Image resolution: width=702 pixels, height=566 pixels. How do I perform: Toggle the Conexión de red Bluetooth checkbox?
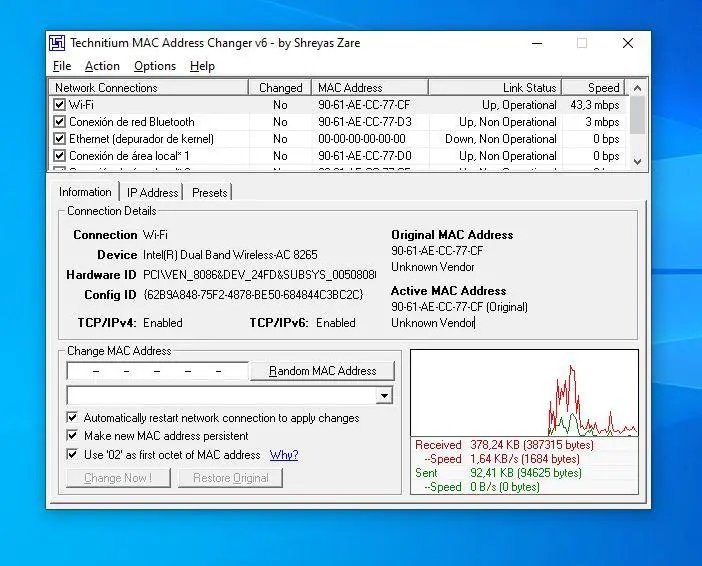point(59,122)
